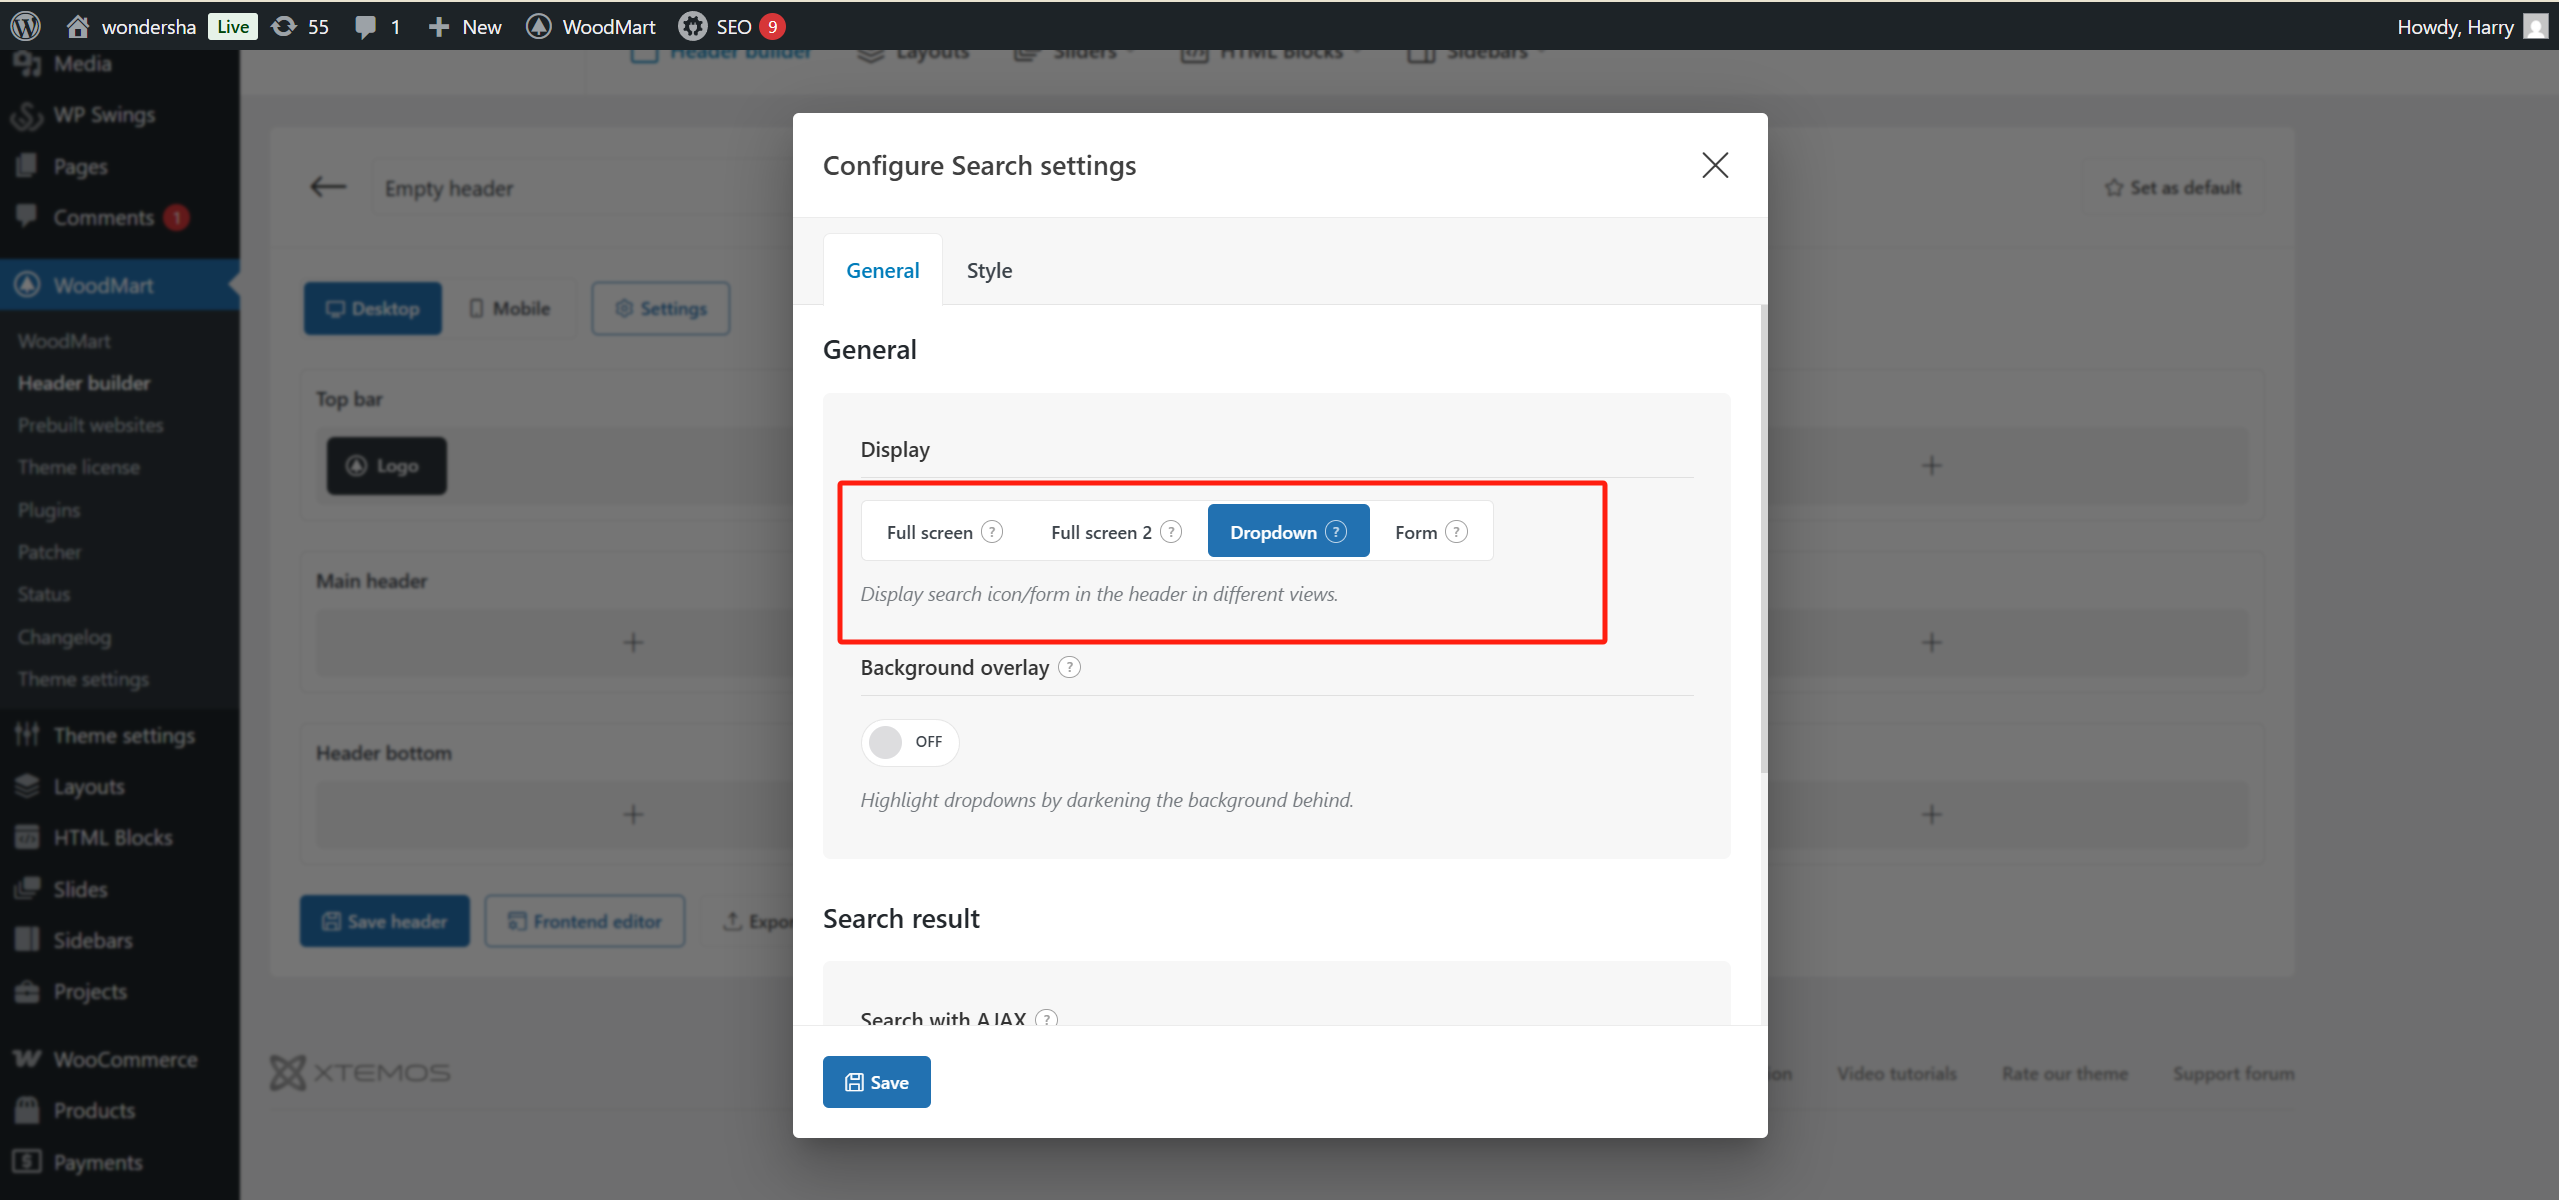Expand the Header bottom section
The height and width of the screenshot is (1200, 2559).
tap(633, 813)
